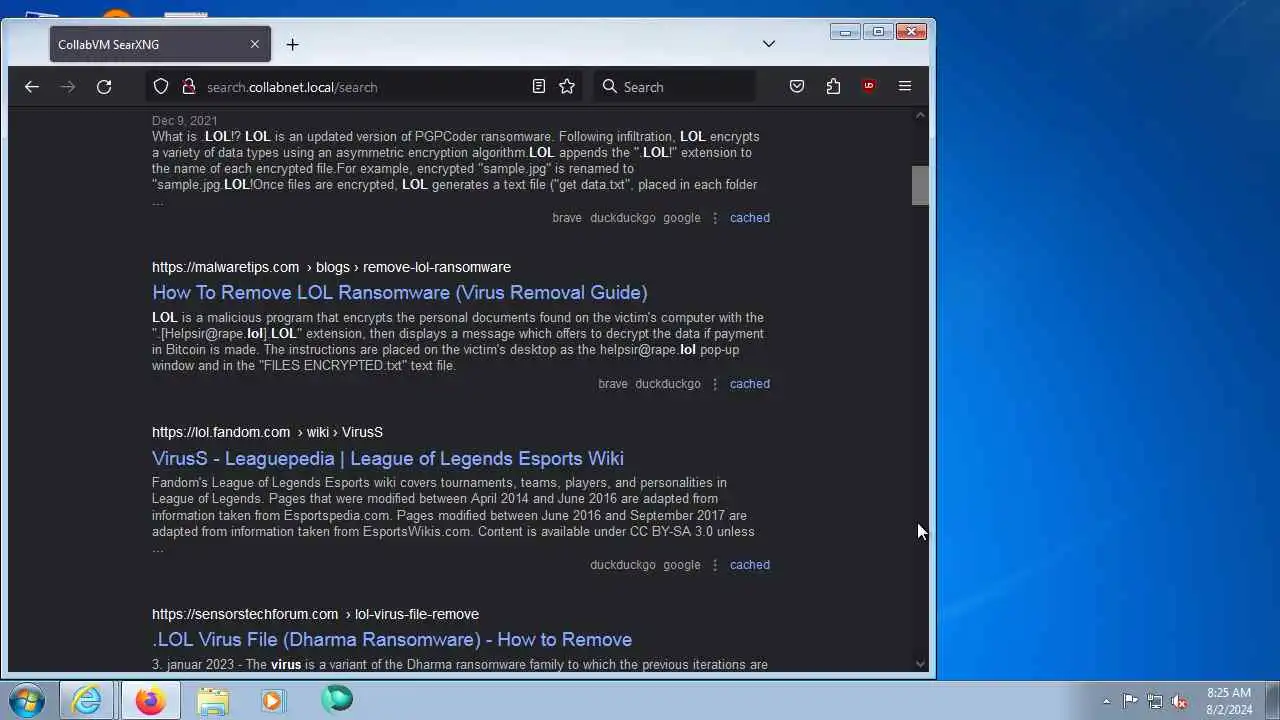Click the search magnifier icon
The width and height of the screenshot is (1280, 720).
coord(610,87)
